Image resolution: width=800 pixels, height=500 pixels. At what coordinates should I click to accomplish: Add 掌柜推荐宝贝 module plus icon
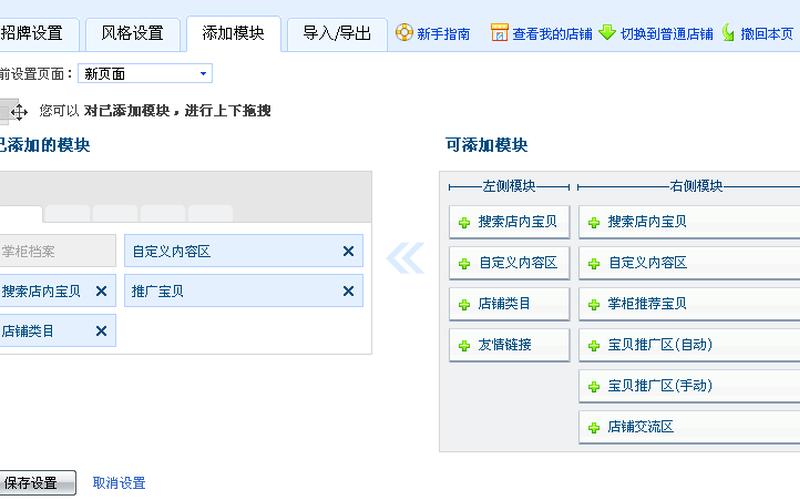click(x=594, y=305)
